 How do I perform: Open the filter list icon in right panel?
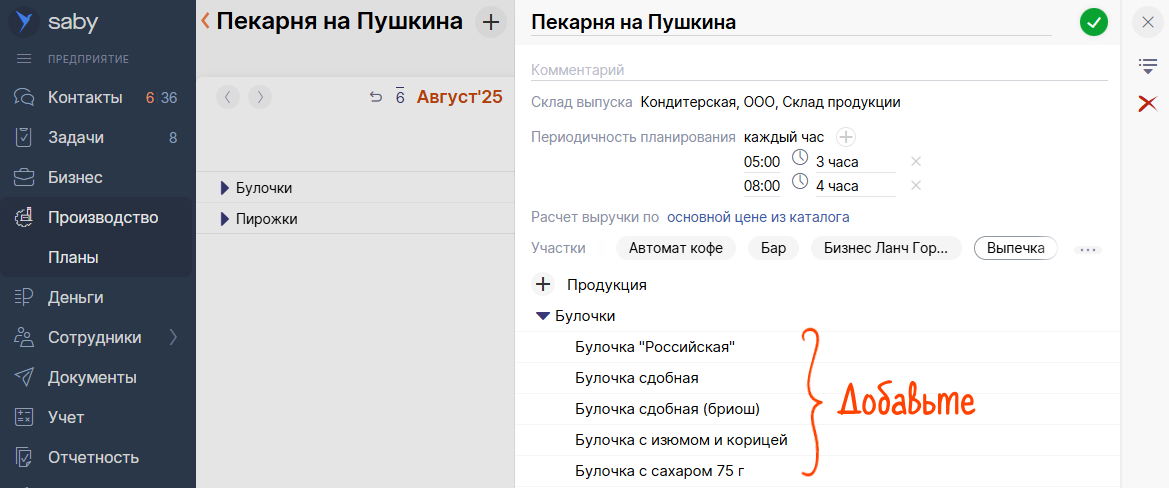[1147, 66]
